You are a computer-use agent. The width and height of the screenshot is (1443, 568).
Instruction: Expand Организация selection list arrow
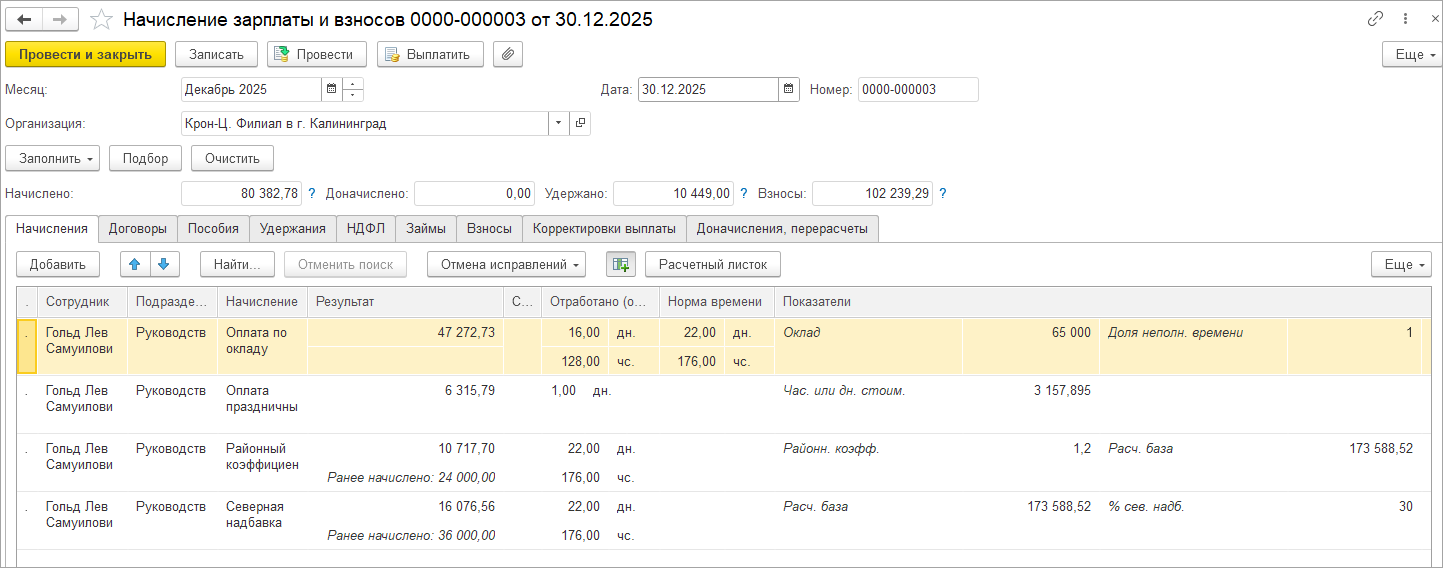click(558, 124)
